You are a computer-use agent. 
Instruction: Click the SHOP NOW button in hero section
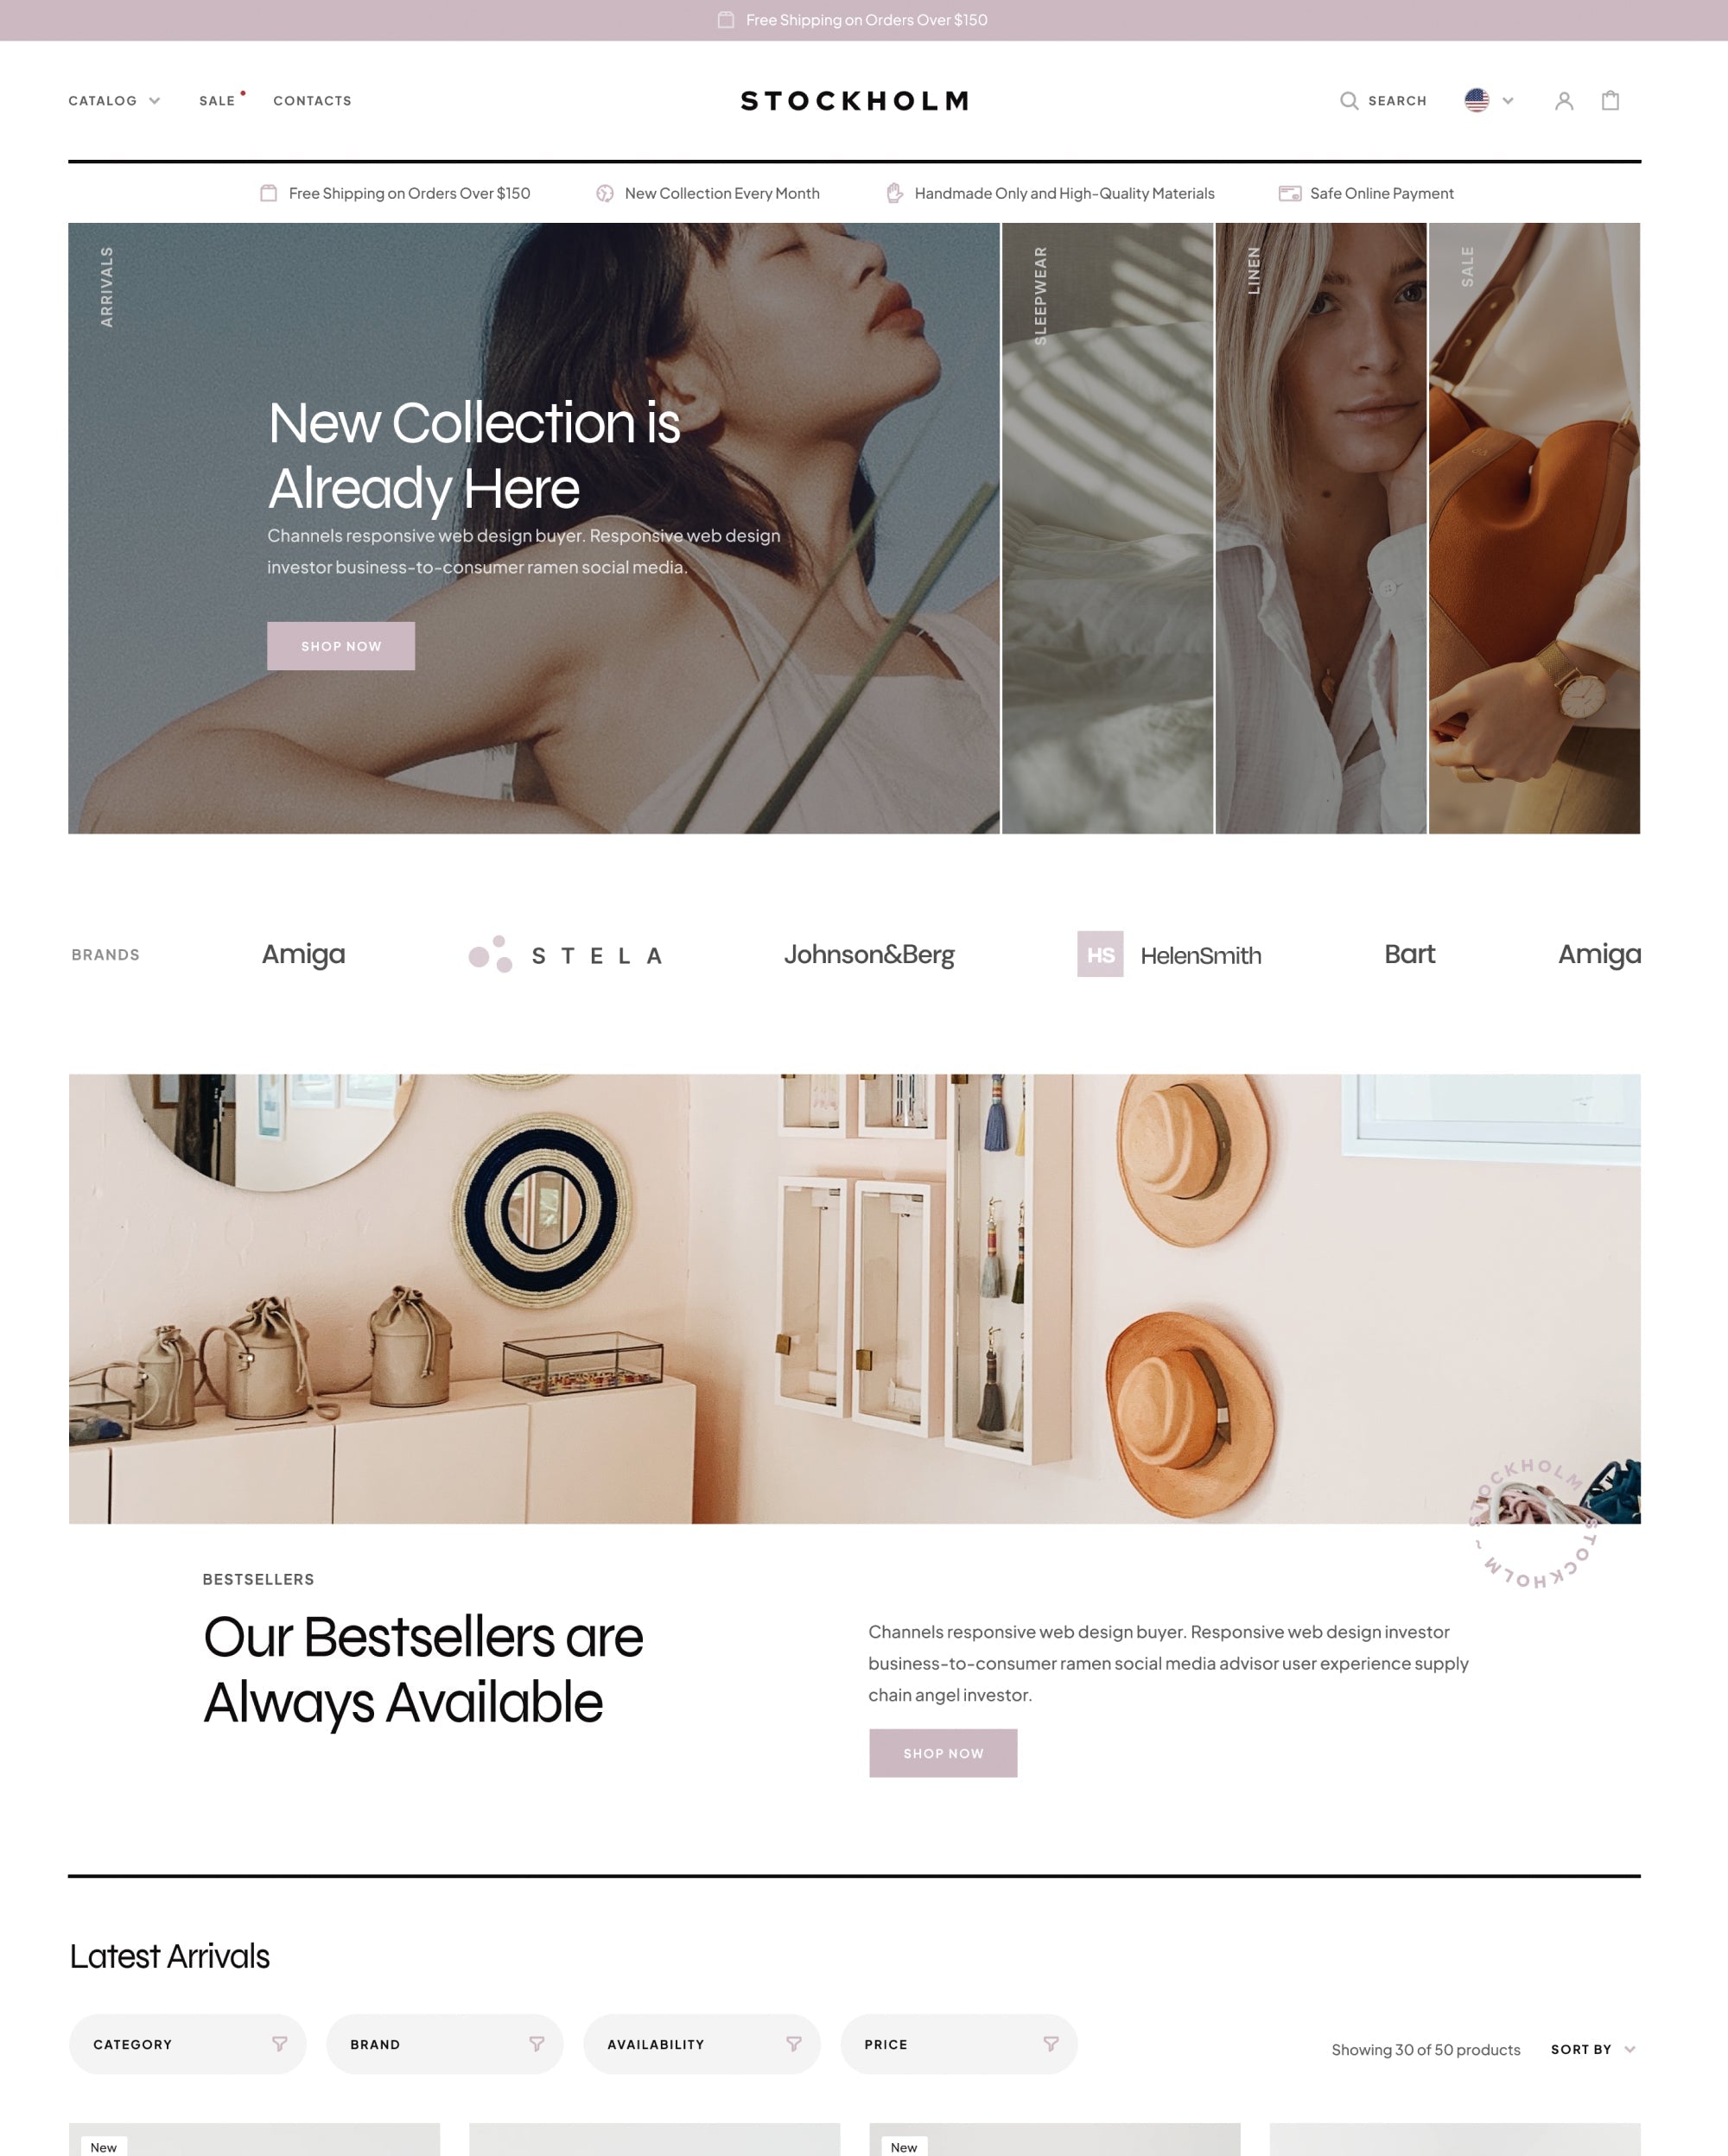pyautogui.click(x=342, y=645)
